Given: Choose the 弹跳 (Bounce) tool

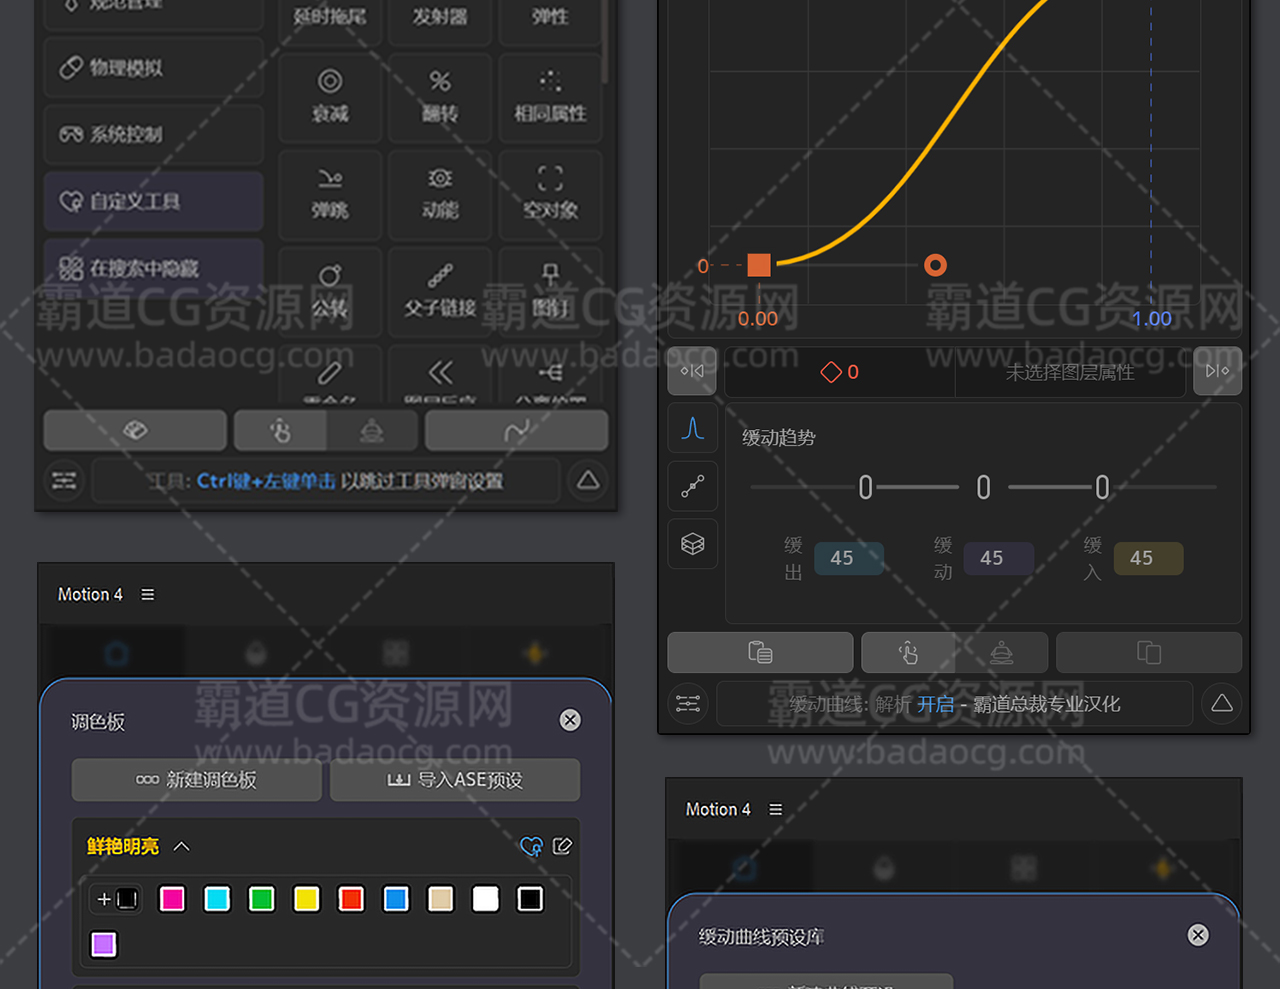Looking at the screenshot, I should (x=330, y=193).
